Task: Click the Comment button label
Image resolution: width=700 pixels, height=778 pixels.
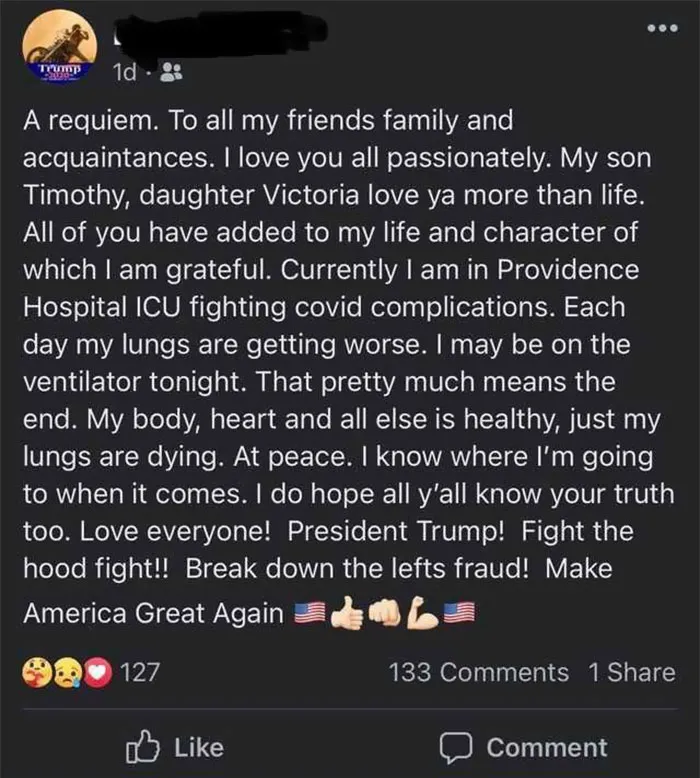Action: (x=547, y=747)
